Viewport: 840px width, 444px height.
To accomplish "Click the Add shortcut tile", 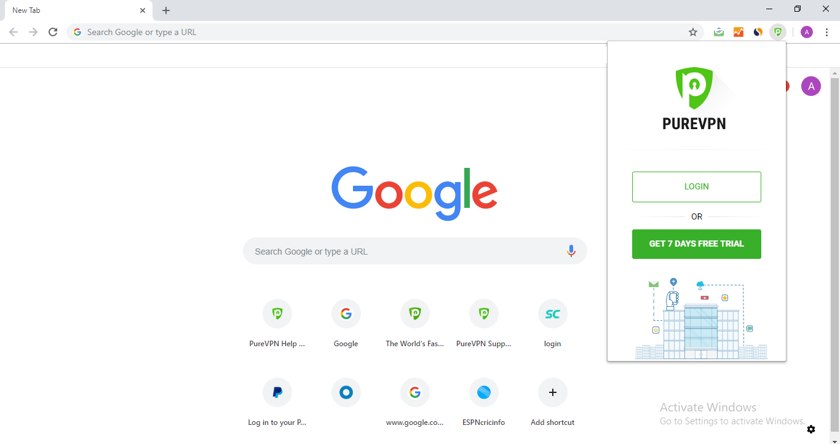I will point(552,403).
